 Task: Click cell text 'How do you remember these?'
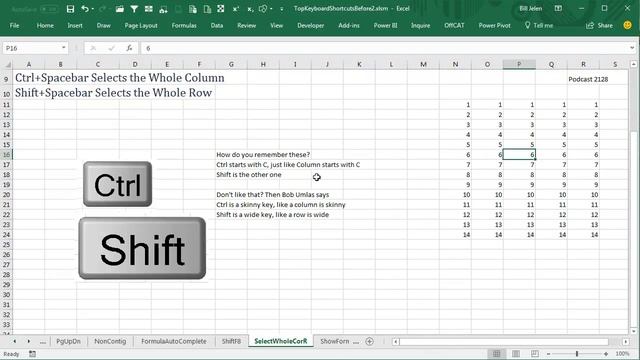tap(263, 155)
